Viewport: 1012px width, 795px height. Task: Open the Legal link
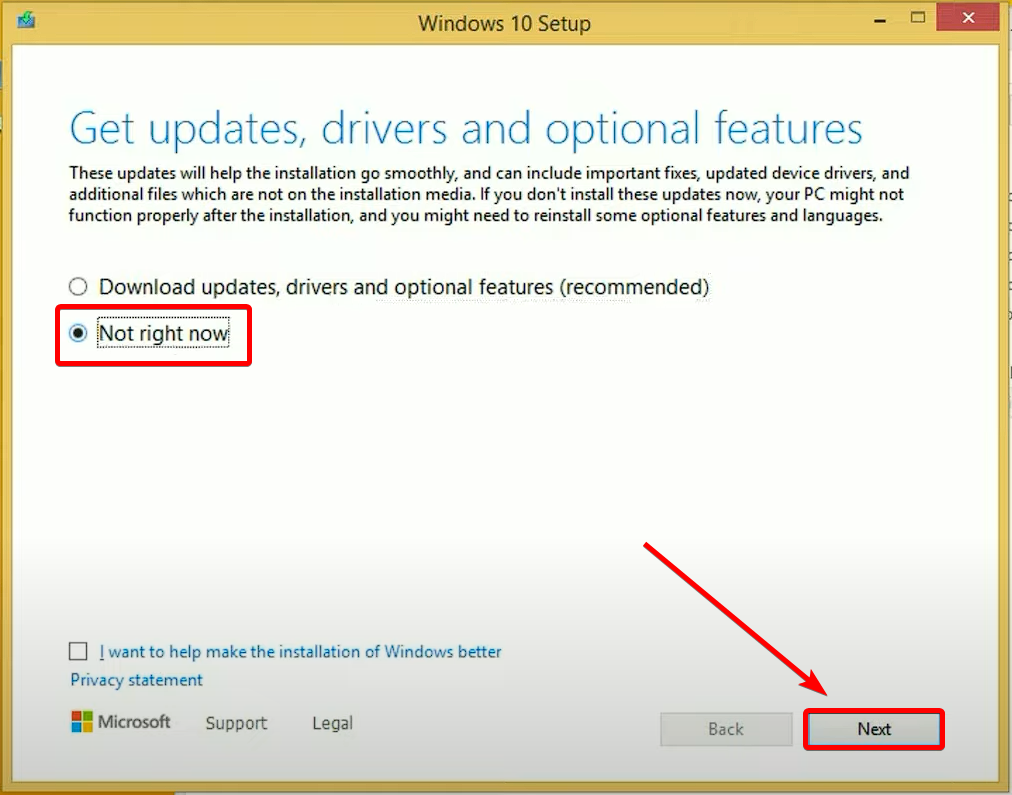[332, 723]
